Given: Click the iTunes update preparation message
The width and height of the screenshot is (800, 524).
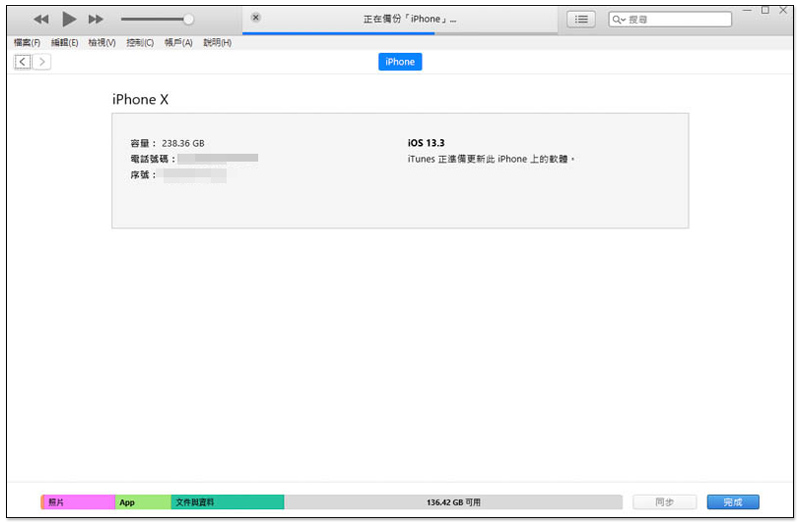Looking at the screenshot, I should tap(491, 159).
